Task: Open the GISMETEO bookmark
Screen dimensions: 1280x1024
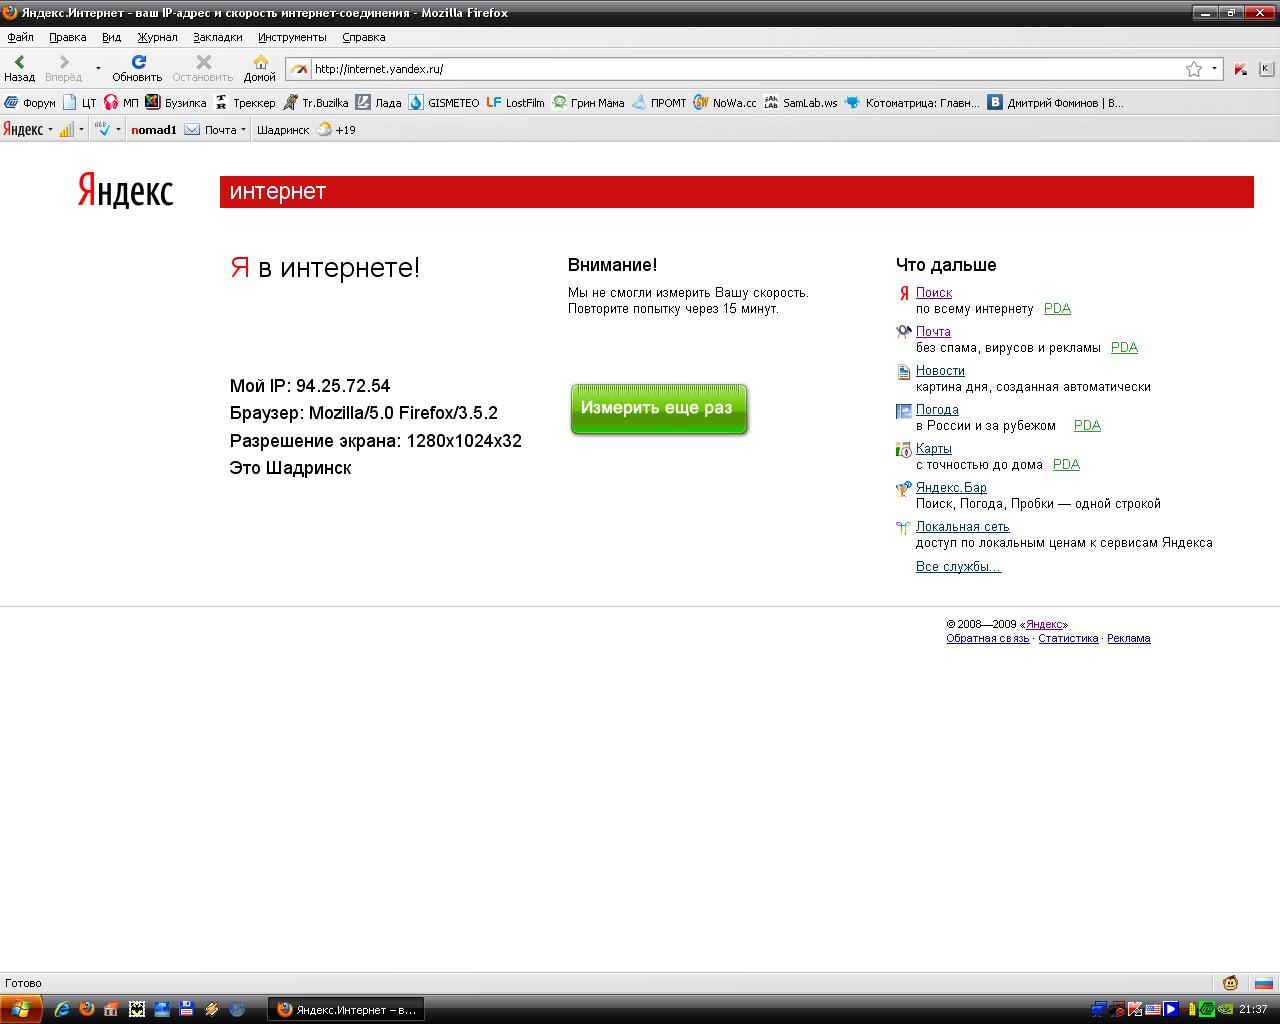Action: [444, 102]
